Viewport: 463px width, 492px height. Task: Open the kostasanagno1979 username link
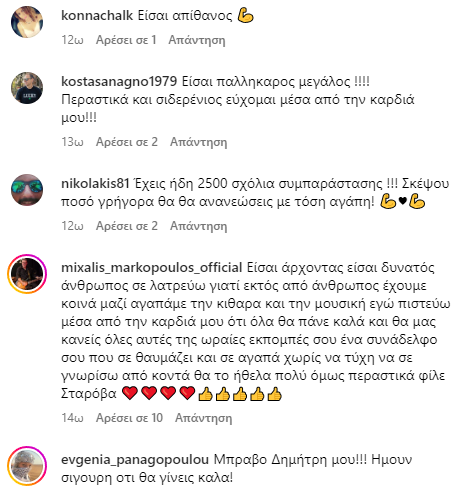click(x=119, y=81)
